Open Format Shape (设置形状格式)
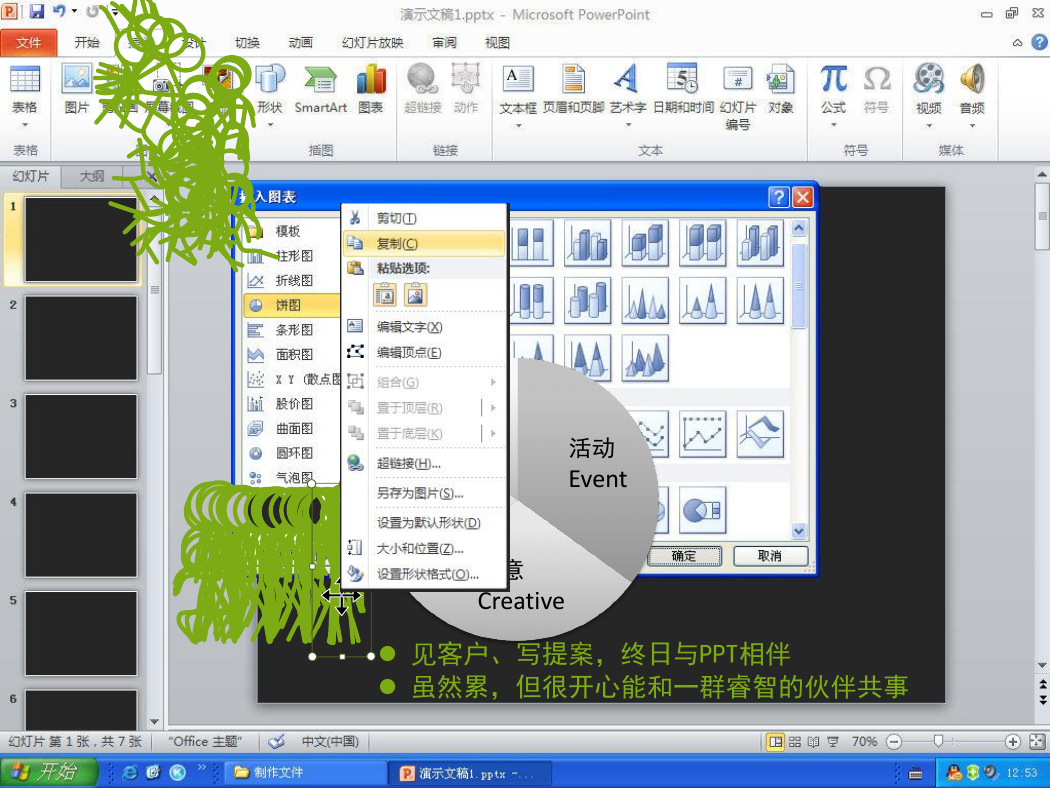 [x=424, y=574]
